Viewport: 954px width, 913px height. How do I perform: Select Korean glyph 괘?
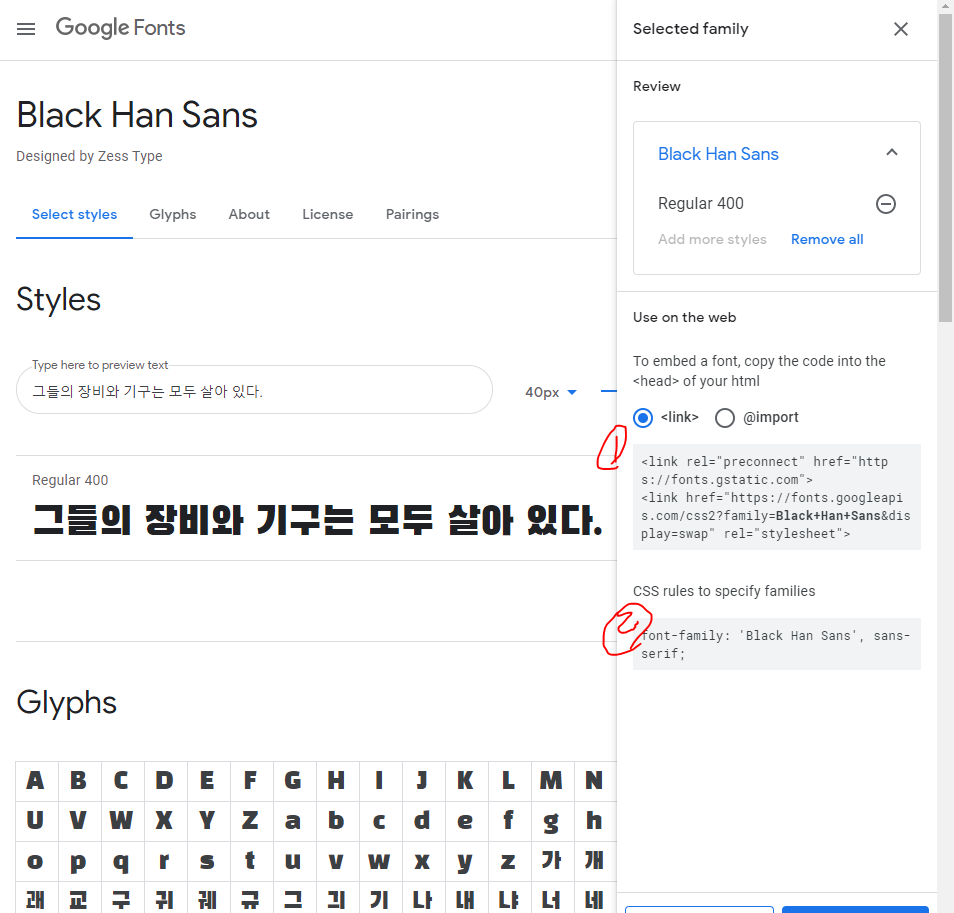tap(35, 898)
